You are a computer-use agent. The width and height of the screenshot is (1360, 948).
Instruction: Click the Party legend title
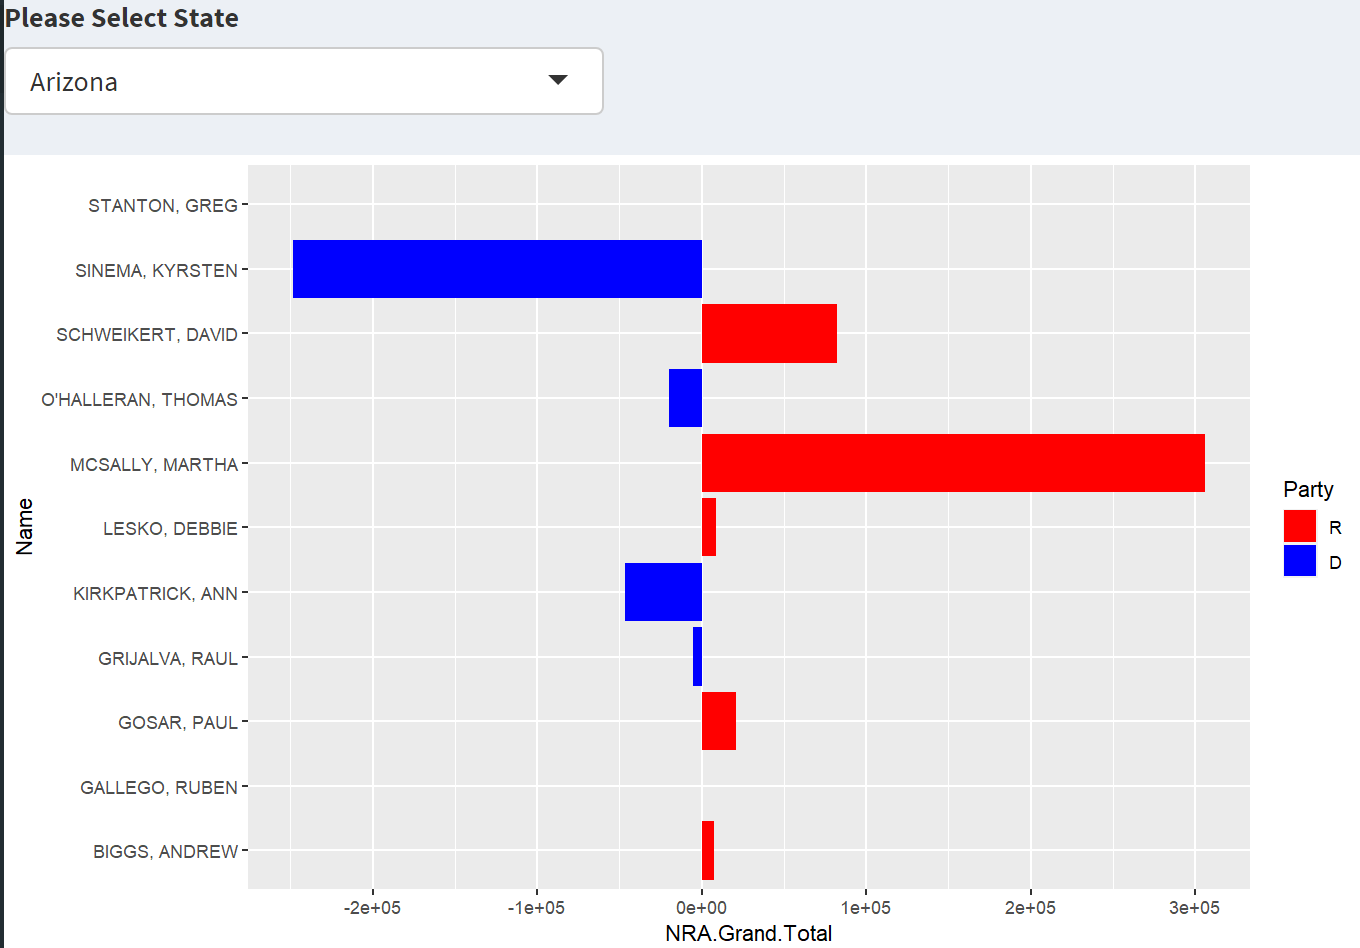click(x=1308, y=489)
